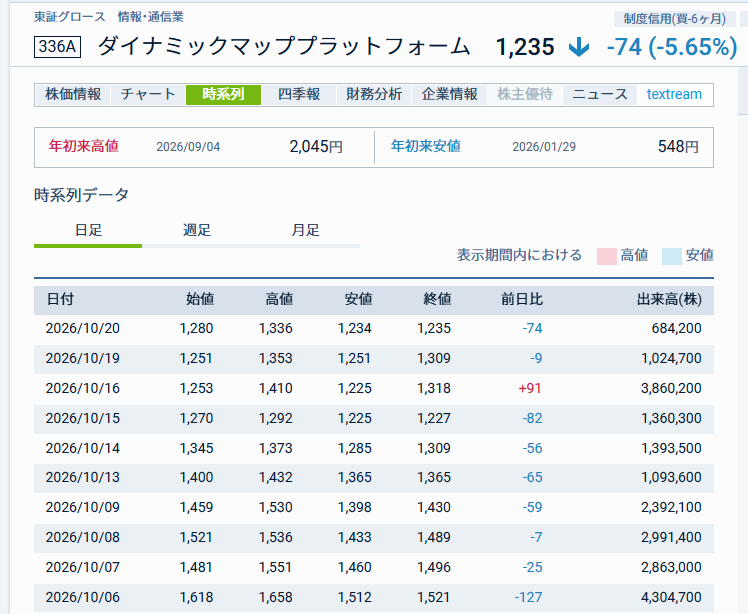Click the 2026/10/20 date row
Screen dimensions: 748x614
[x=374, y=329]
